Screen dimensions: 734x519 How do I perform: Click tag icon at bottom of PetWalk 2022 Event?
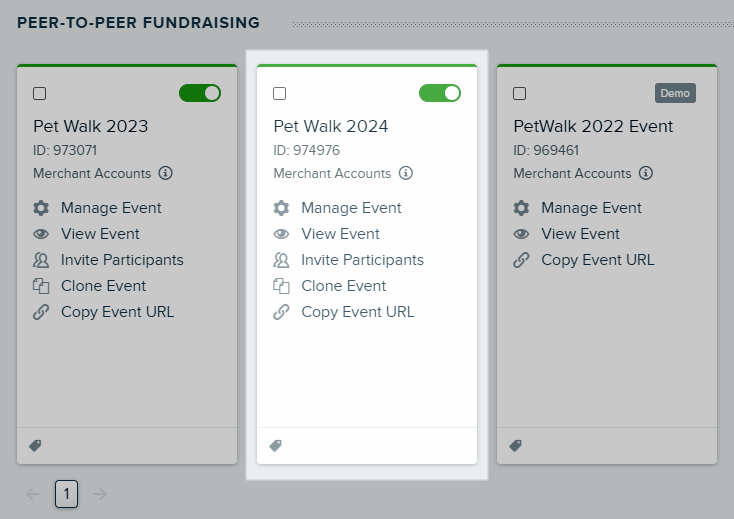tap(515, 446)
